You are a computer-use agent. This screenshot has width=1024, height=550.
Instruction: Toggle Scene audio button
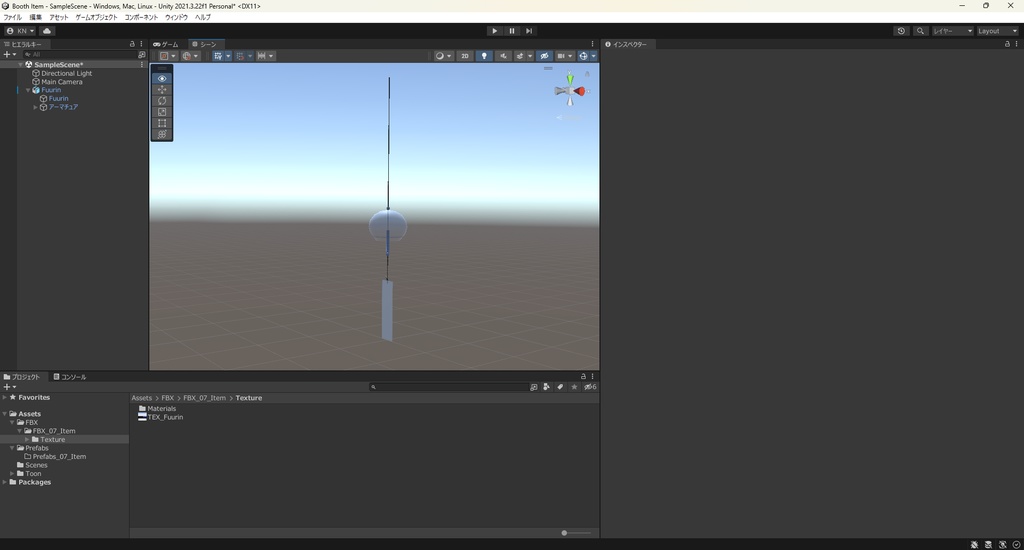point(503,56)
